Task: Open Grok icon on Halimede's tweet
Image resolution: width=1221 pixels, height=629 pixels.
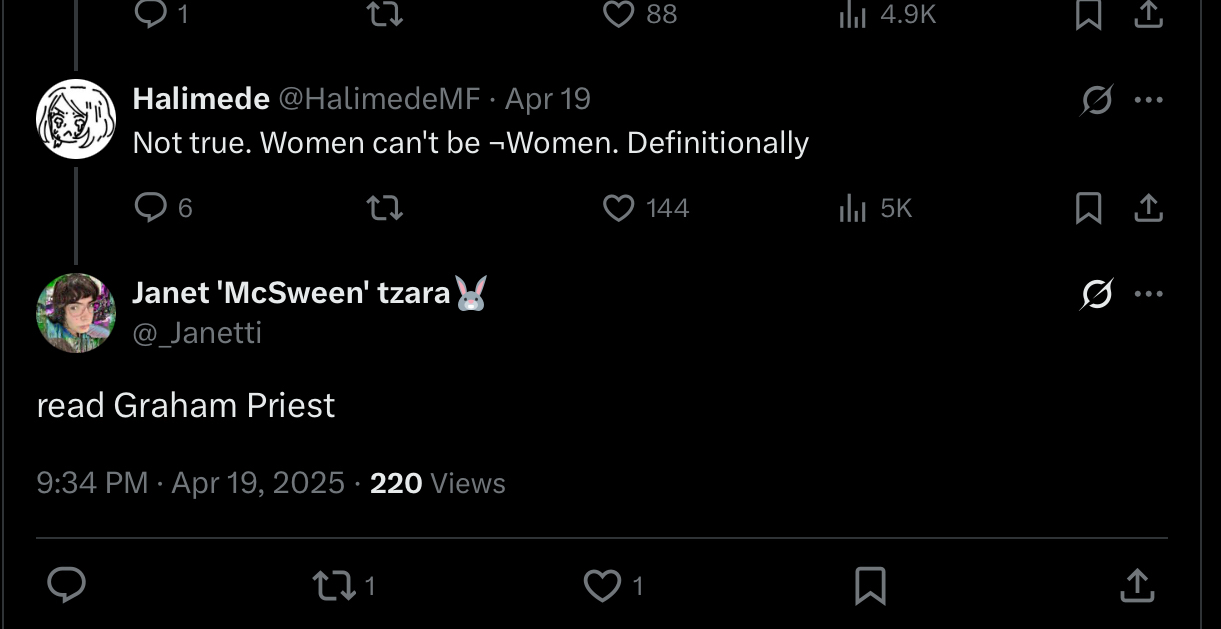Action: click(x=1097, y=100)
